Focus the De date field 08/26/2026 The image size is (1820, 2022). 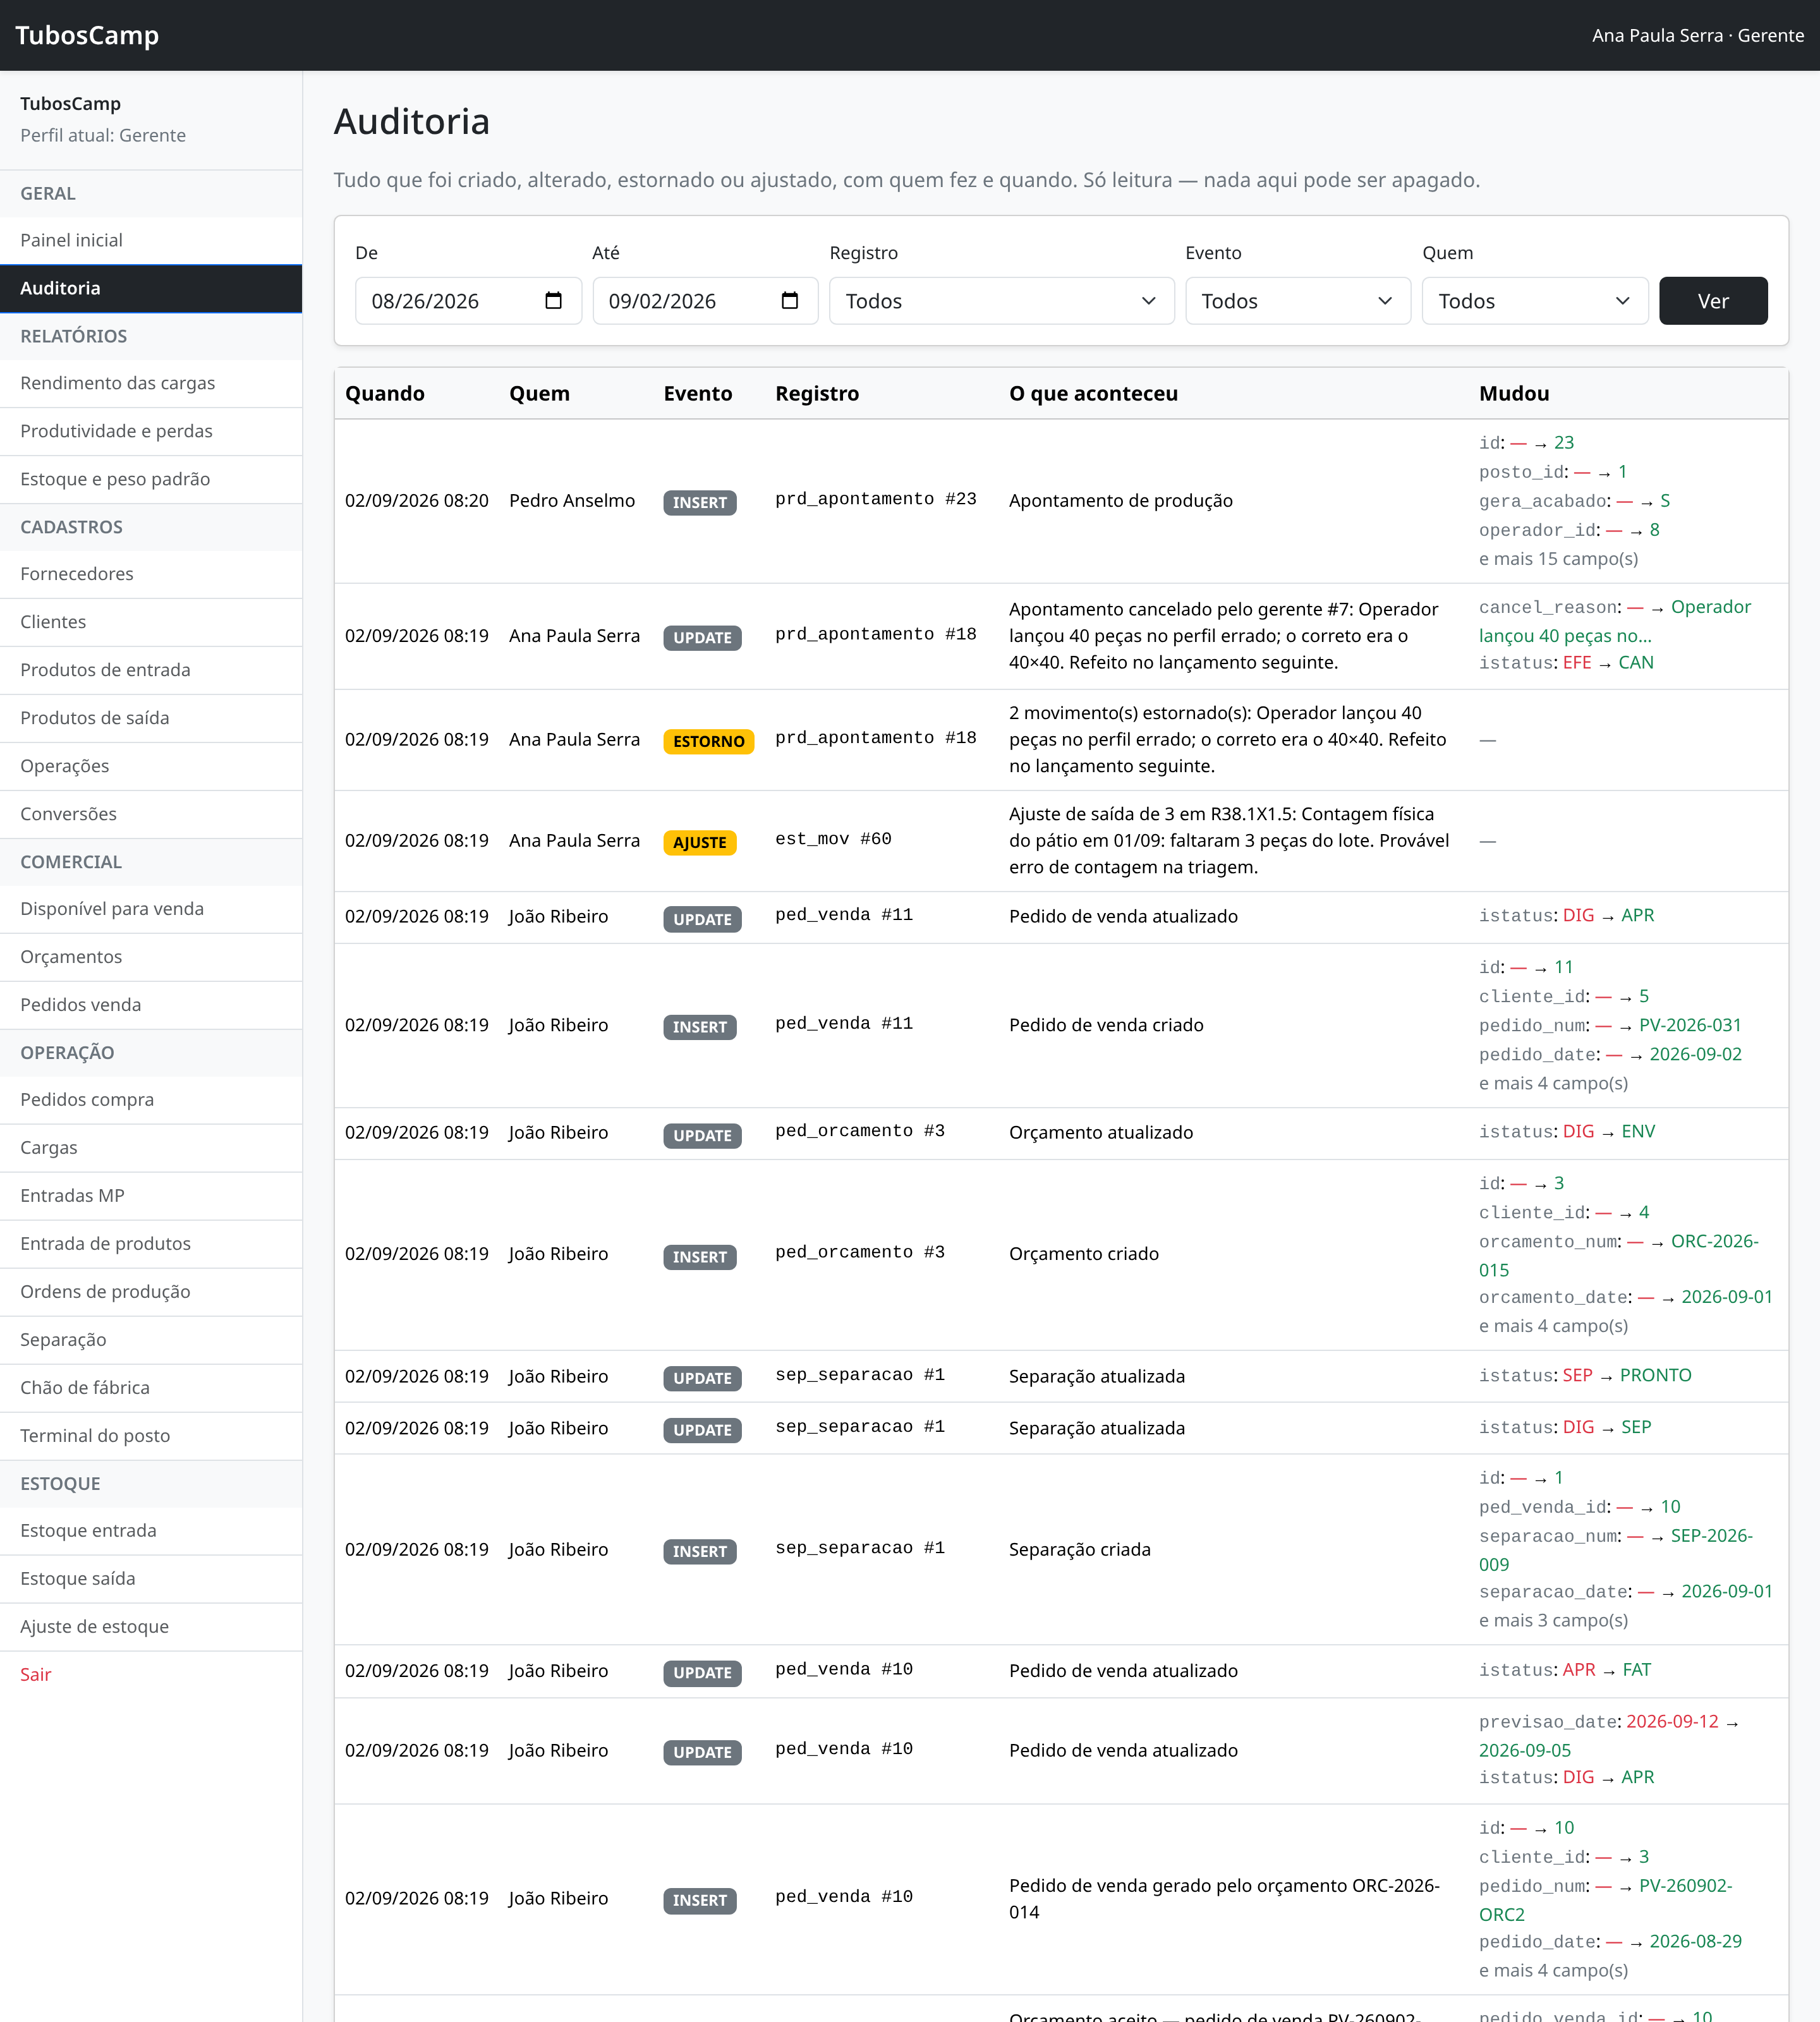tap(468, 301)
